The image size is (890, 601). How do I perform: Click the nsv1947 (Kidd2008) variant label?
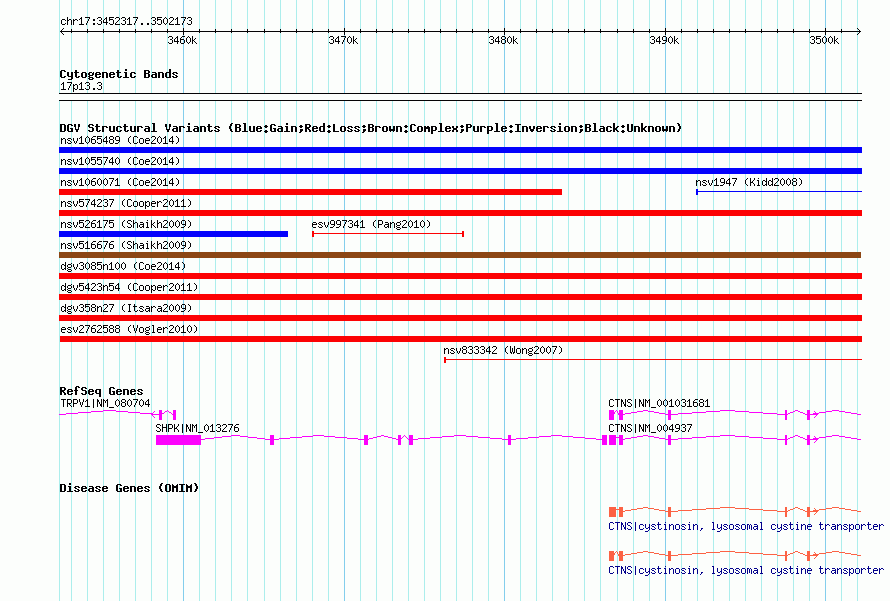pyautogui.click(x=749, y=182)
